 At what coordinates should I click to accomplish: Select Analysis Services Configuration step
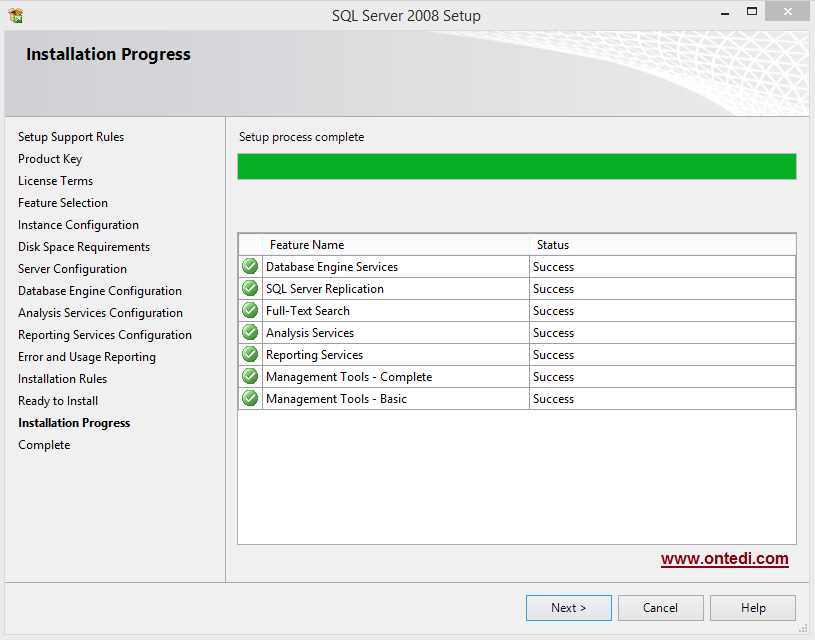(100, 313)
